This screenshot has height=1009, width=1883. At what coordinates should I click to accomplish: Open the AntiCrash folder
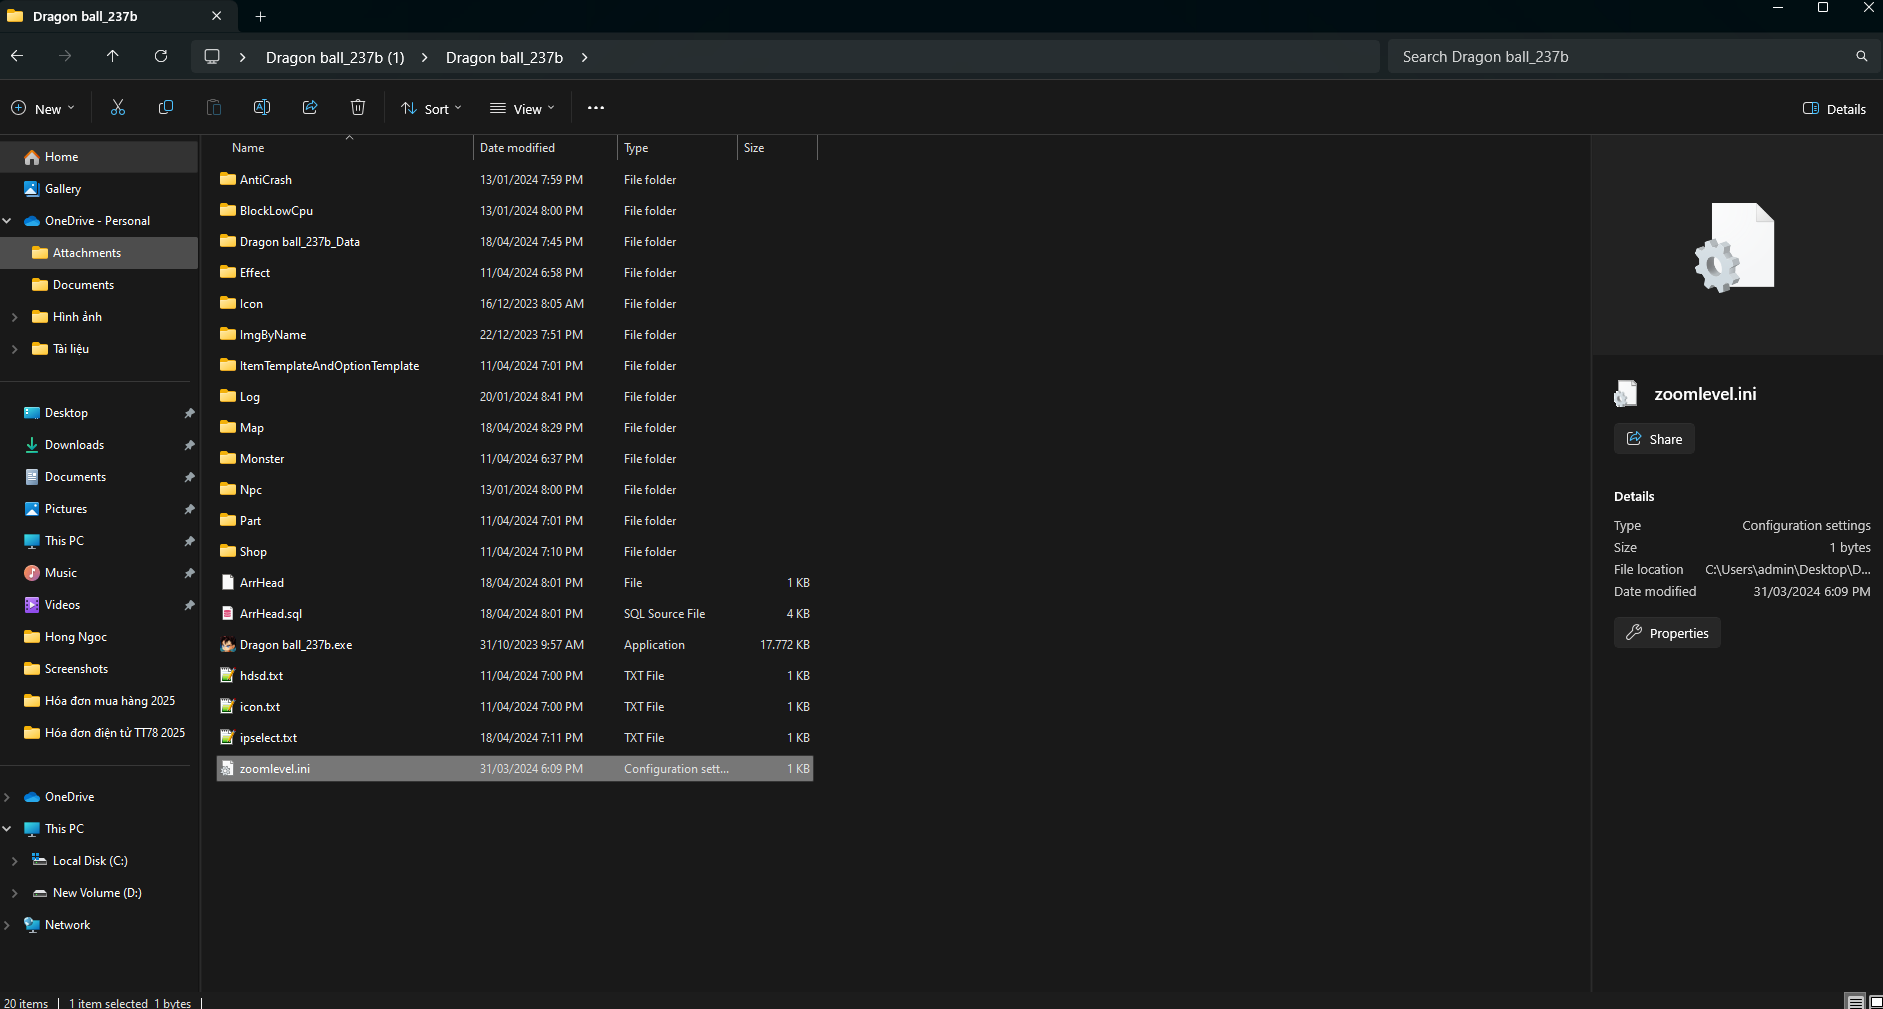(514, 180)
